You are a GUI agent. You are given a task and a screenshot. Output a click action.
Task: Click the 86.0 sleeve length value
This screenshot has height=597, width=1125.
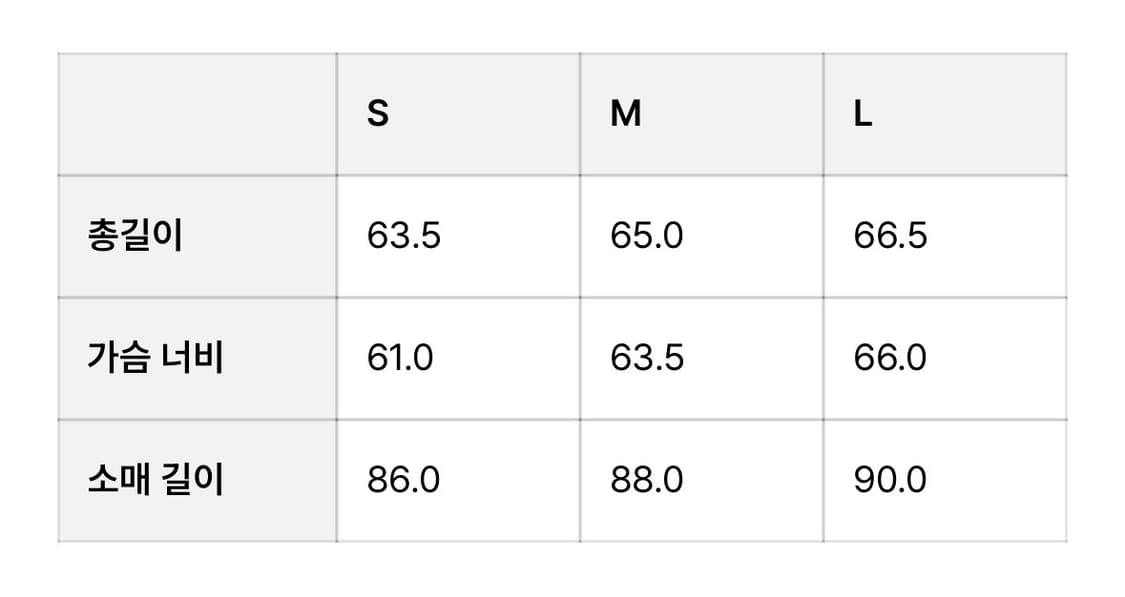click(403, 480)
